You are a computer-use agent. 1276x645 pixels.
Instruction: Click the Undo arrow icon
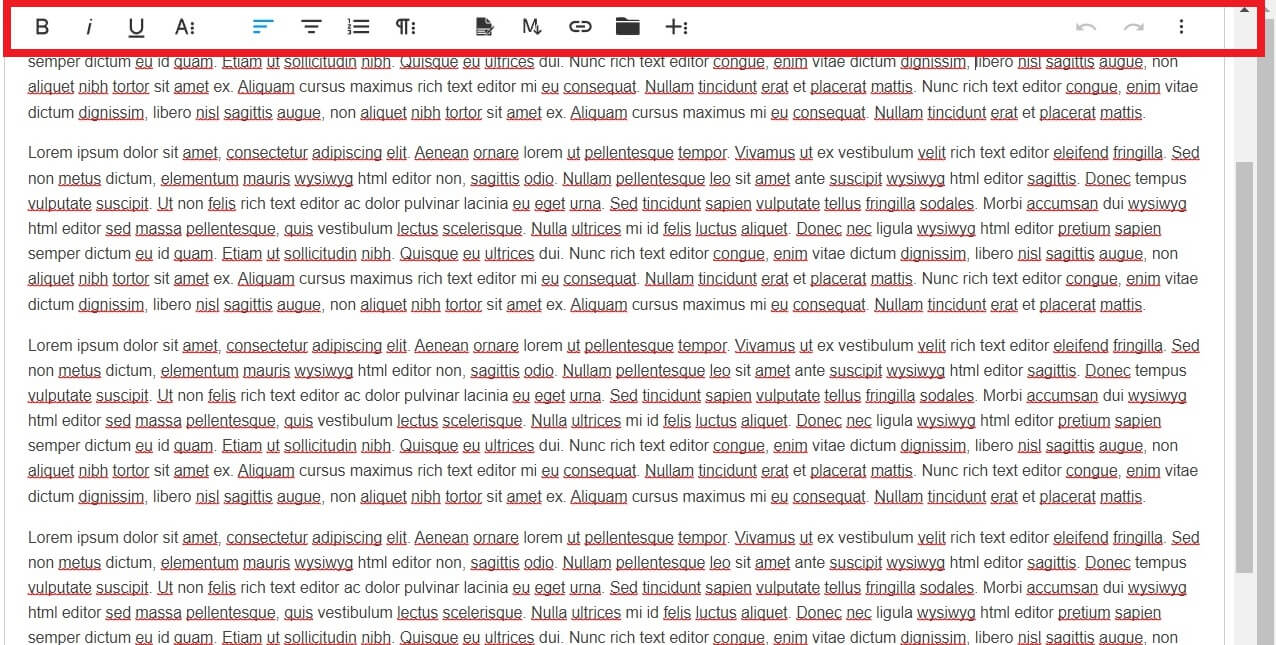click(1086, 27)
